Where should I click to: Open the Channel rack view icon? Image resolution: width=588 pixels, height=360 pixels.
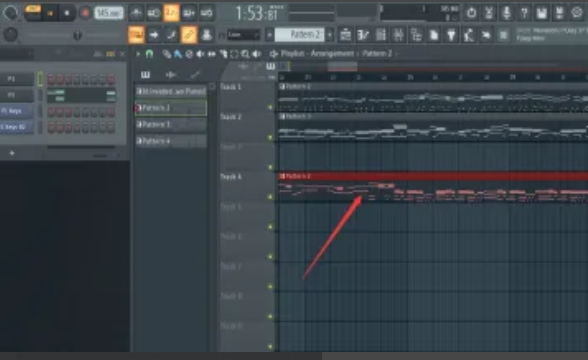[381, 35]
